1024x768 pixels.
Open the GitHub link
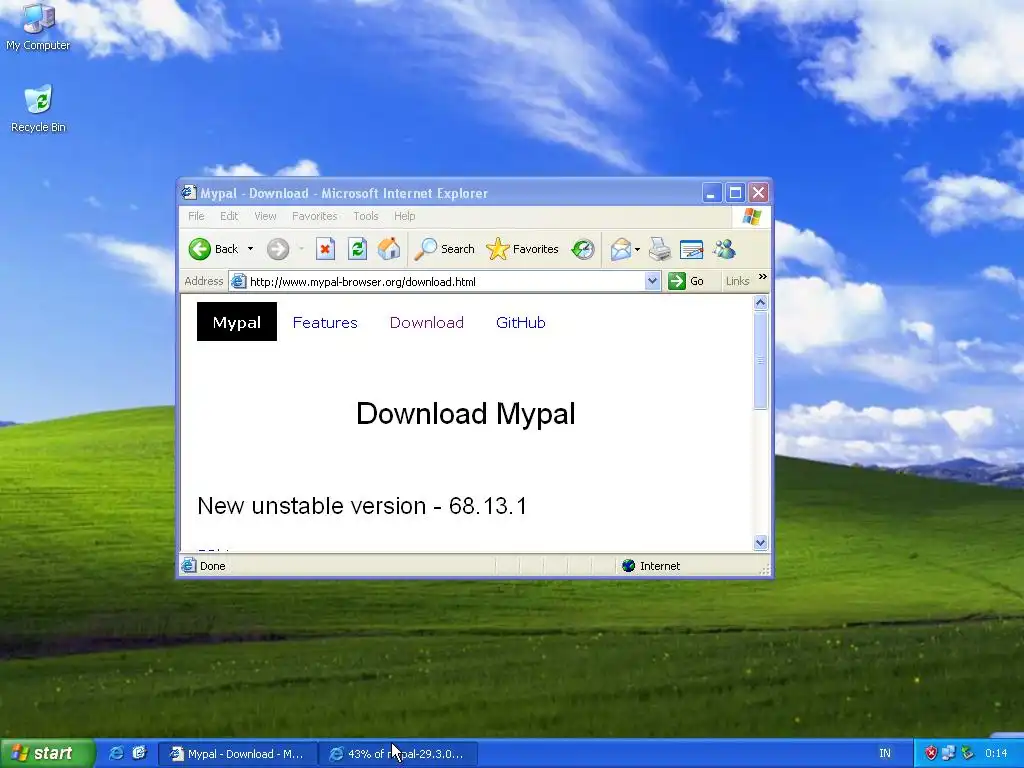(520, 323)
